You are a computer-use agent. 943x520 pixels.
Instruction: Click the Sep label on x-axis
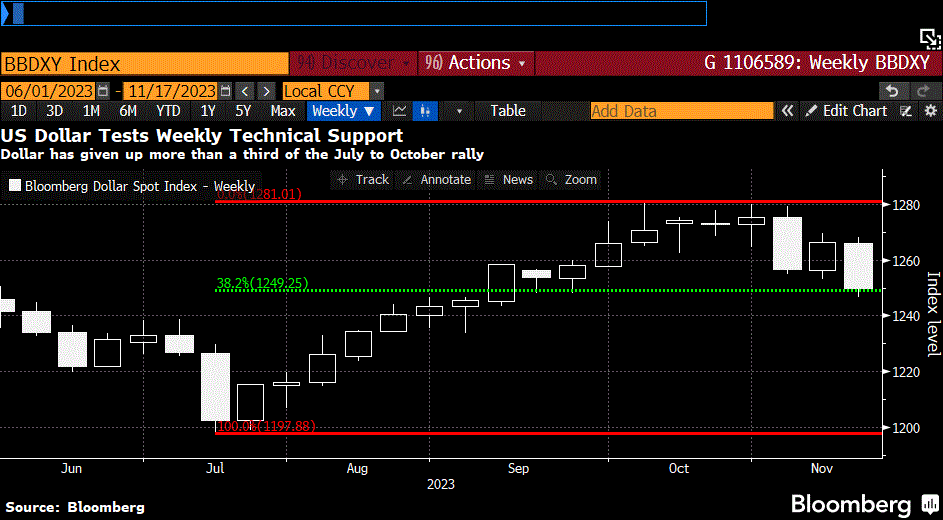[x=518, y=468]
